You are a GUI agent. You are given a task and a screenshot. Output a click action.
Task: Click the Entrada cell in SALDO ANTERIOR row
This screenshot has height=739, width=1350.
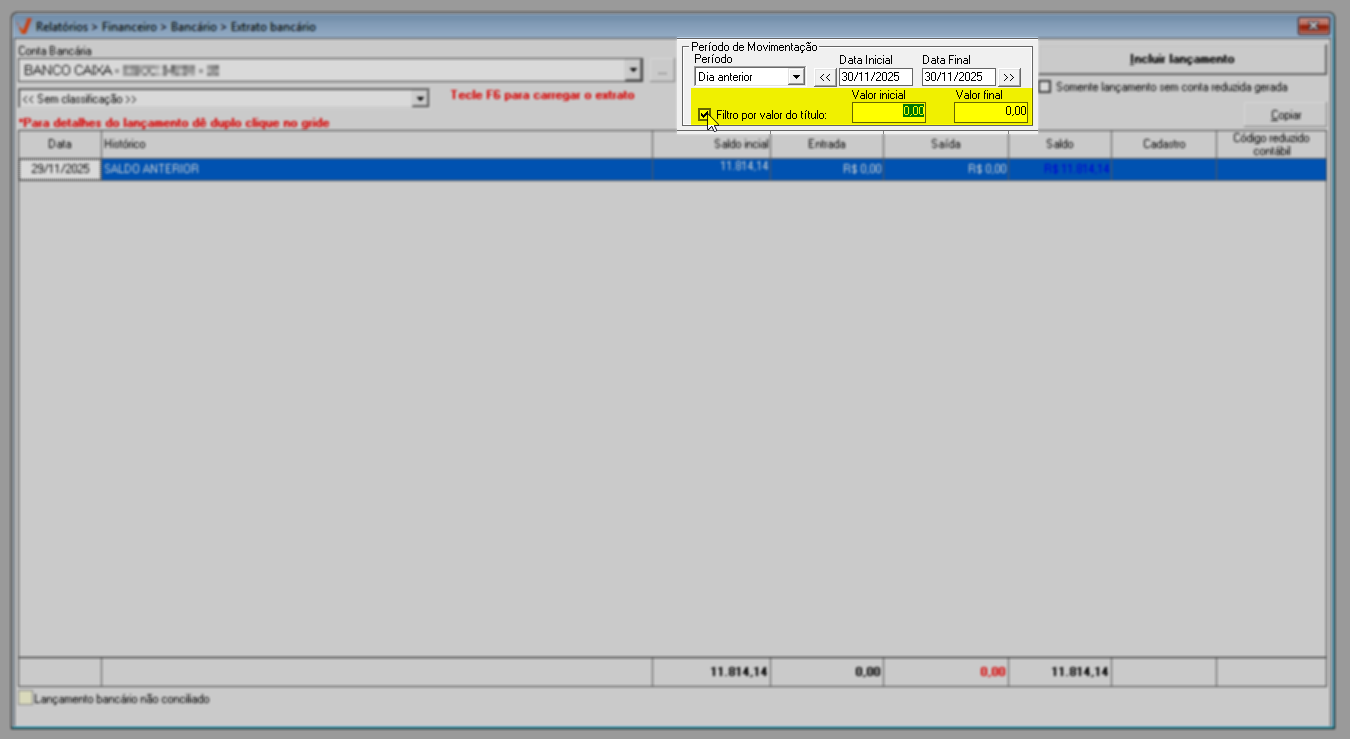(x=827, y=170)
